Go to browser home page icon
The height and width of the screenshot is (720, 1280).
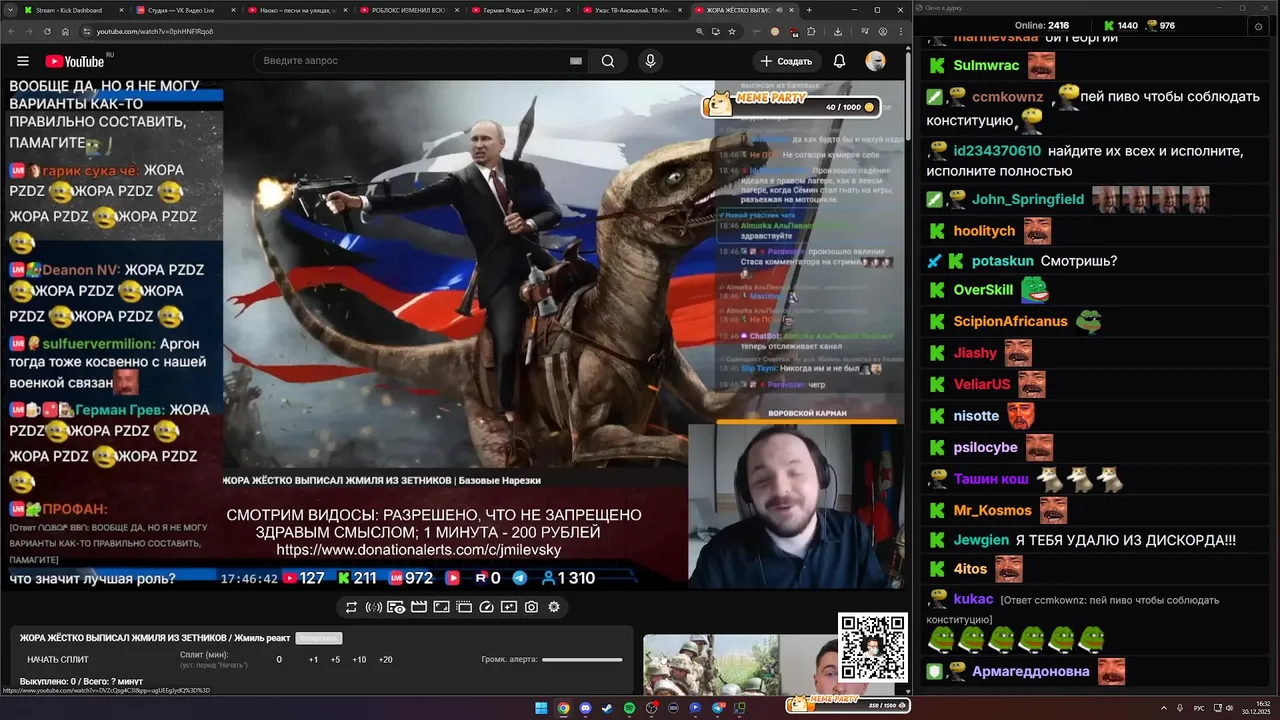[66, 31]
